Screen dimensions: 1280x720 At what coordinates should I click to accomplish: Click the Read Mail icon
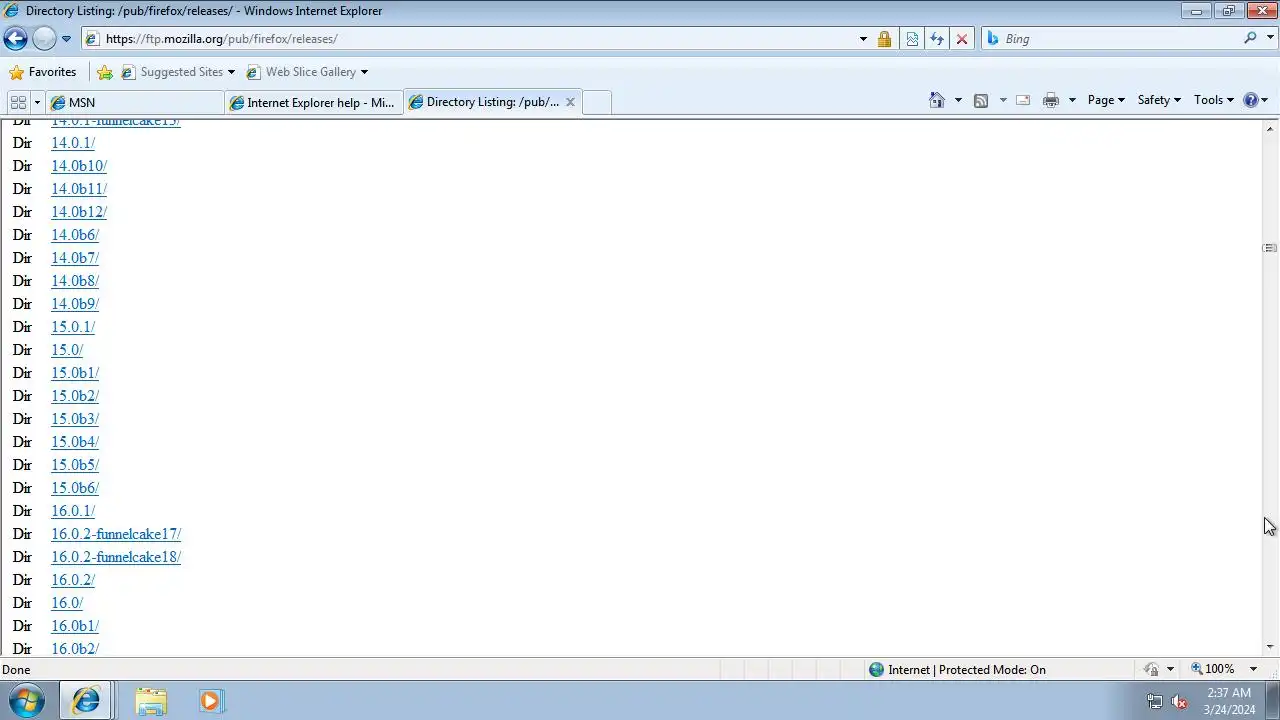pyautogui.click(x=1023, y=100)
